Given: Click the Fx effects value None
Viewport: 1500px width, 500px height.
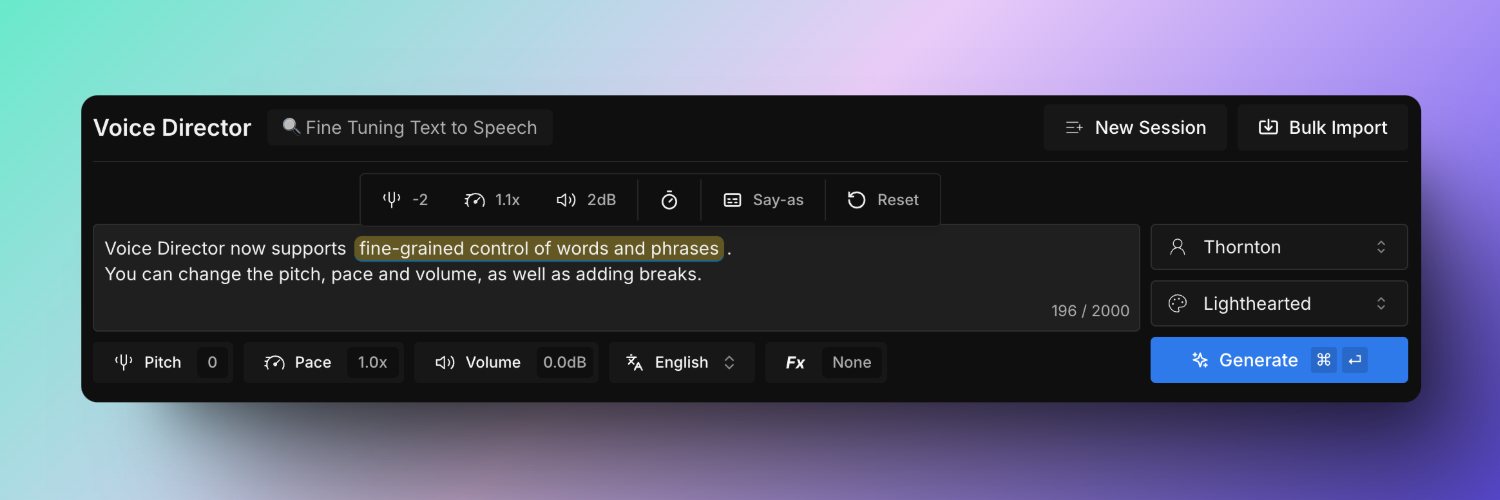Looking at the screenshot, I should pos(852,362).
